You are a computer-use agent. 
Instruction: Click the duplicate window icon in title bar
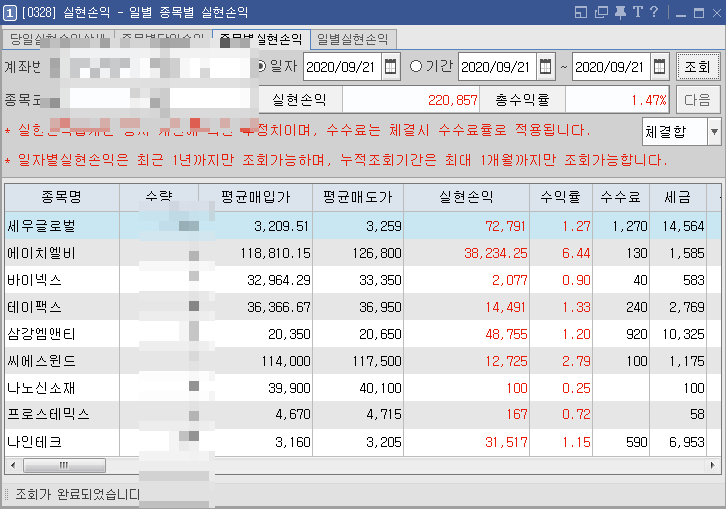tap(601, 13)
